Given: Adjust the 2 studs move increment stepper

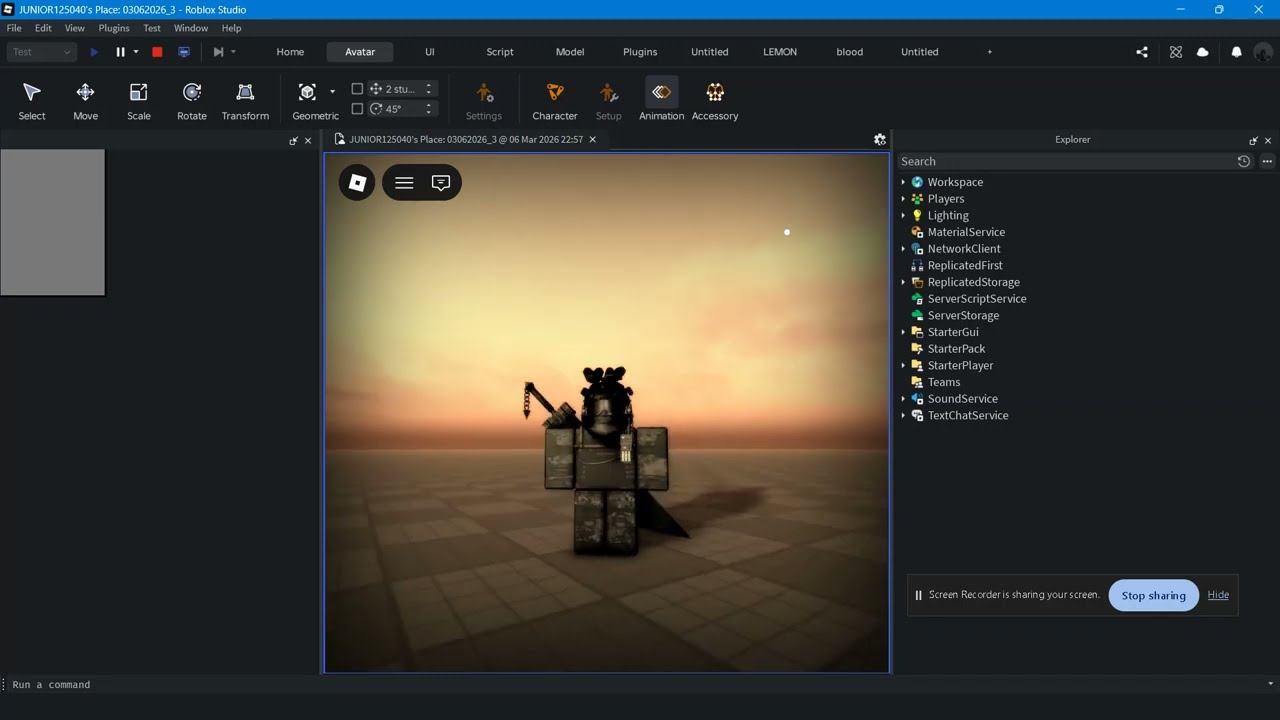Looking at the screenshot, I should [x=429, y=89].
